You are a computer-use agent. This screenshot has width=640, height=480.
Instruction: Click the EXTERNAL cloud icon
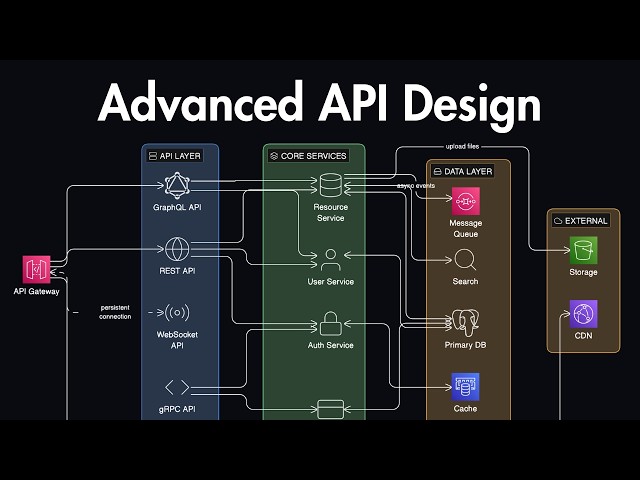558,221
